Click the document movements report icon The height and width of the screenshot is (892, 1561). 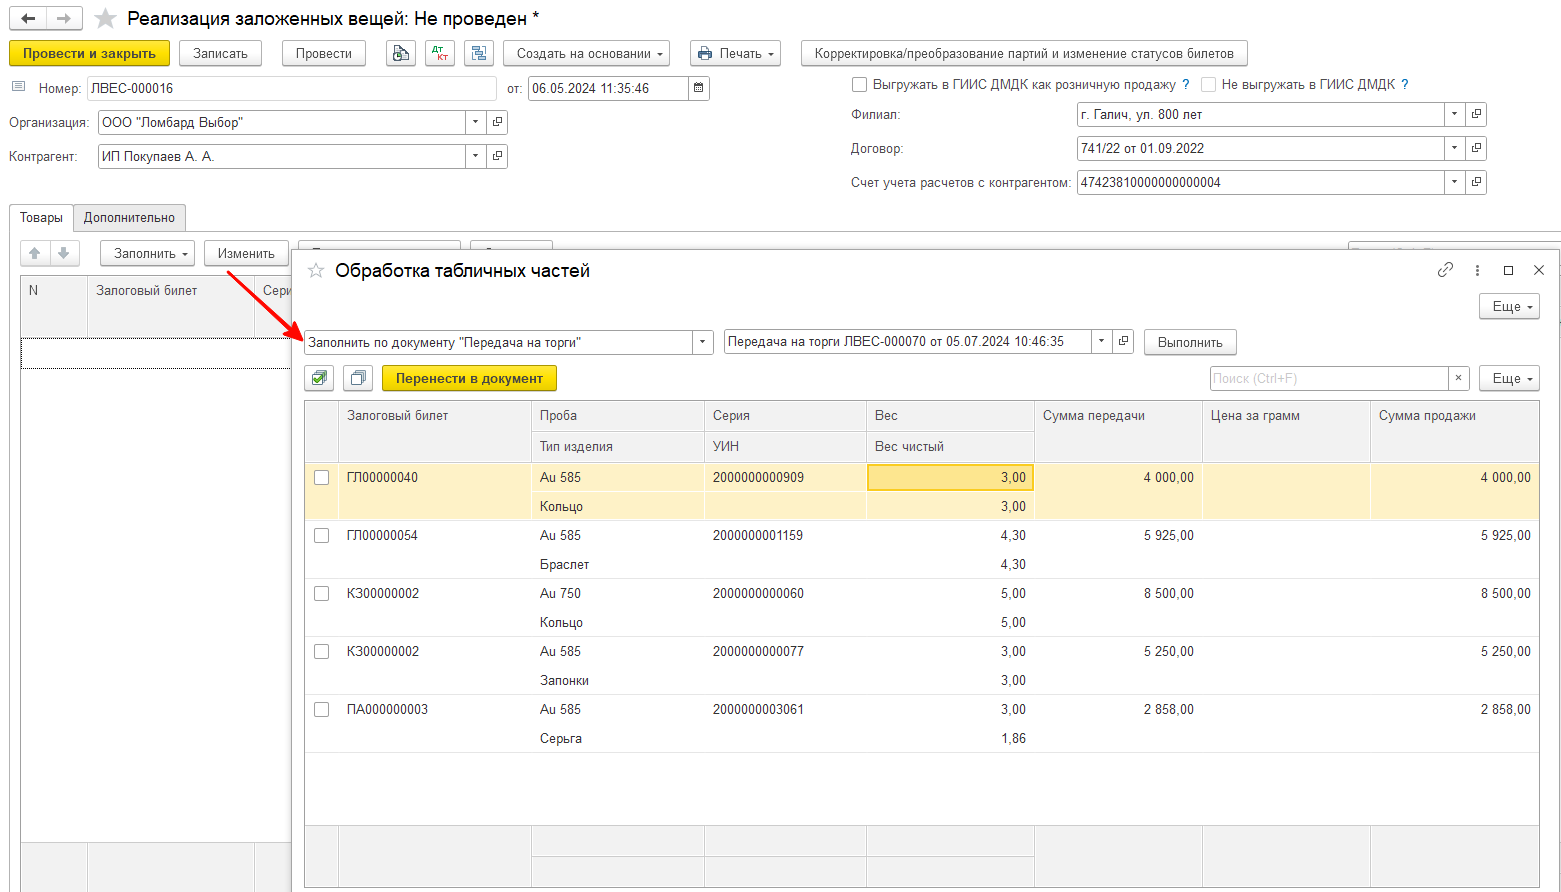pyautogui.click(x=401, y=54)
